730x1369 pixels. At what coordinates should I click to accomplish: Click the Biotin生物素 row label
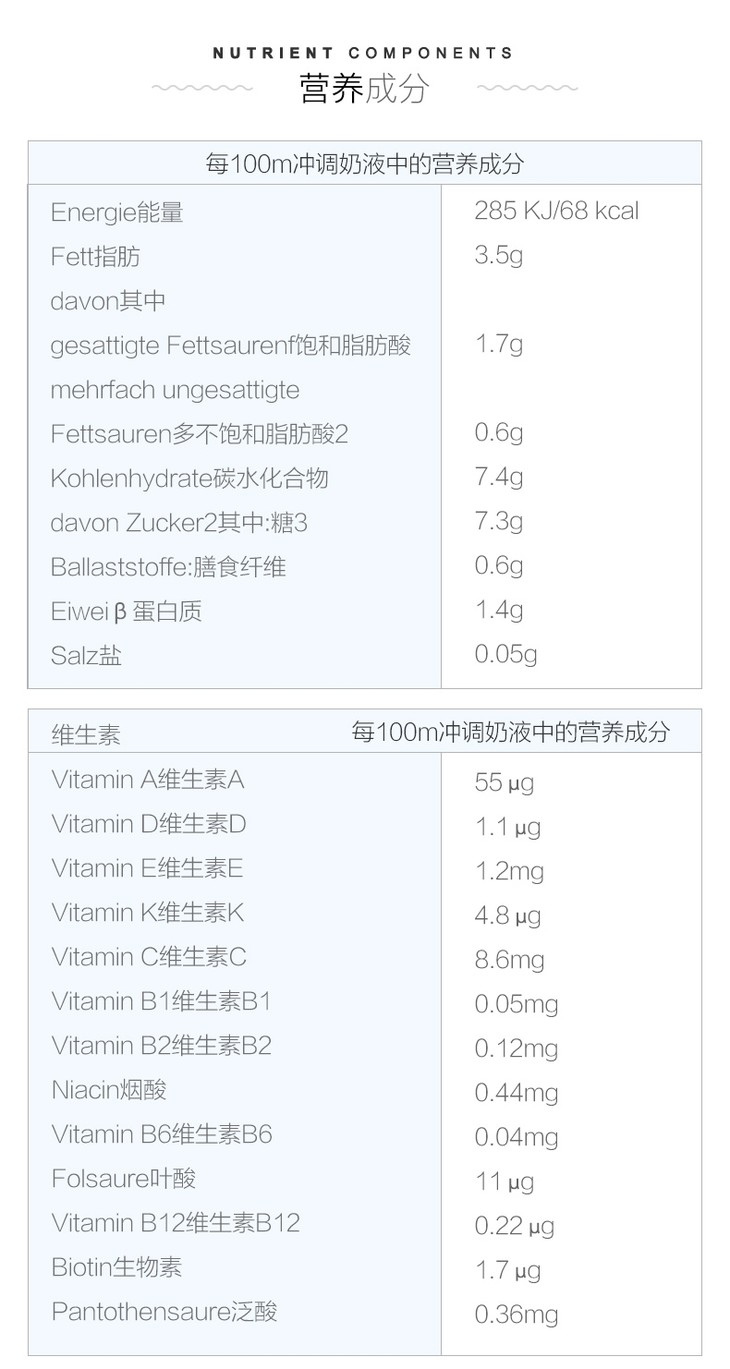click(116, 1267)
